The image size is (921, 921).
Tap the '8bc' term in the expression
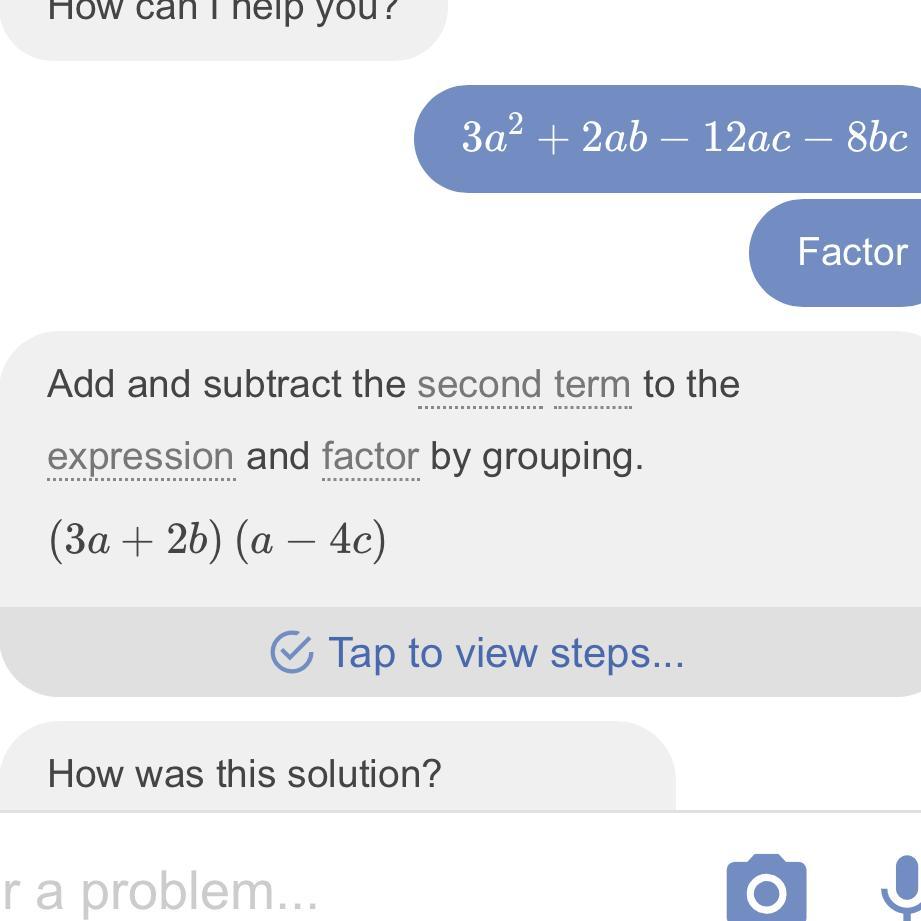[876, 138]
